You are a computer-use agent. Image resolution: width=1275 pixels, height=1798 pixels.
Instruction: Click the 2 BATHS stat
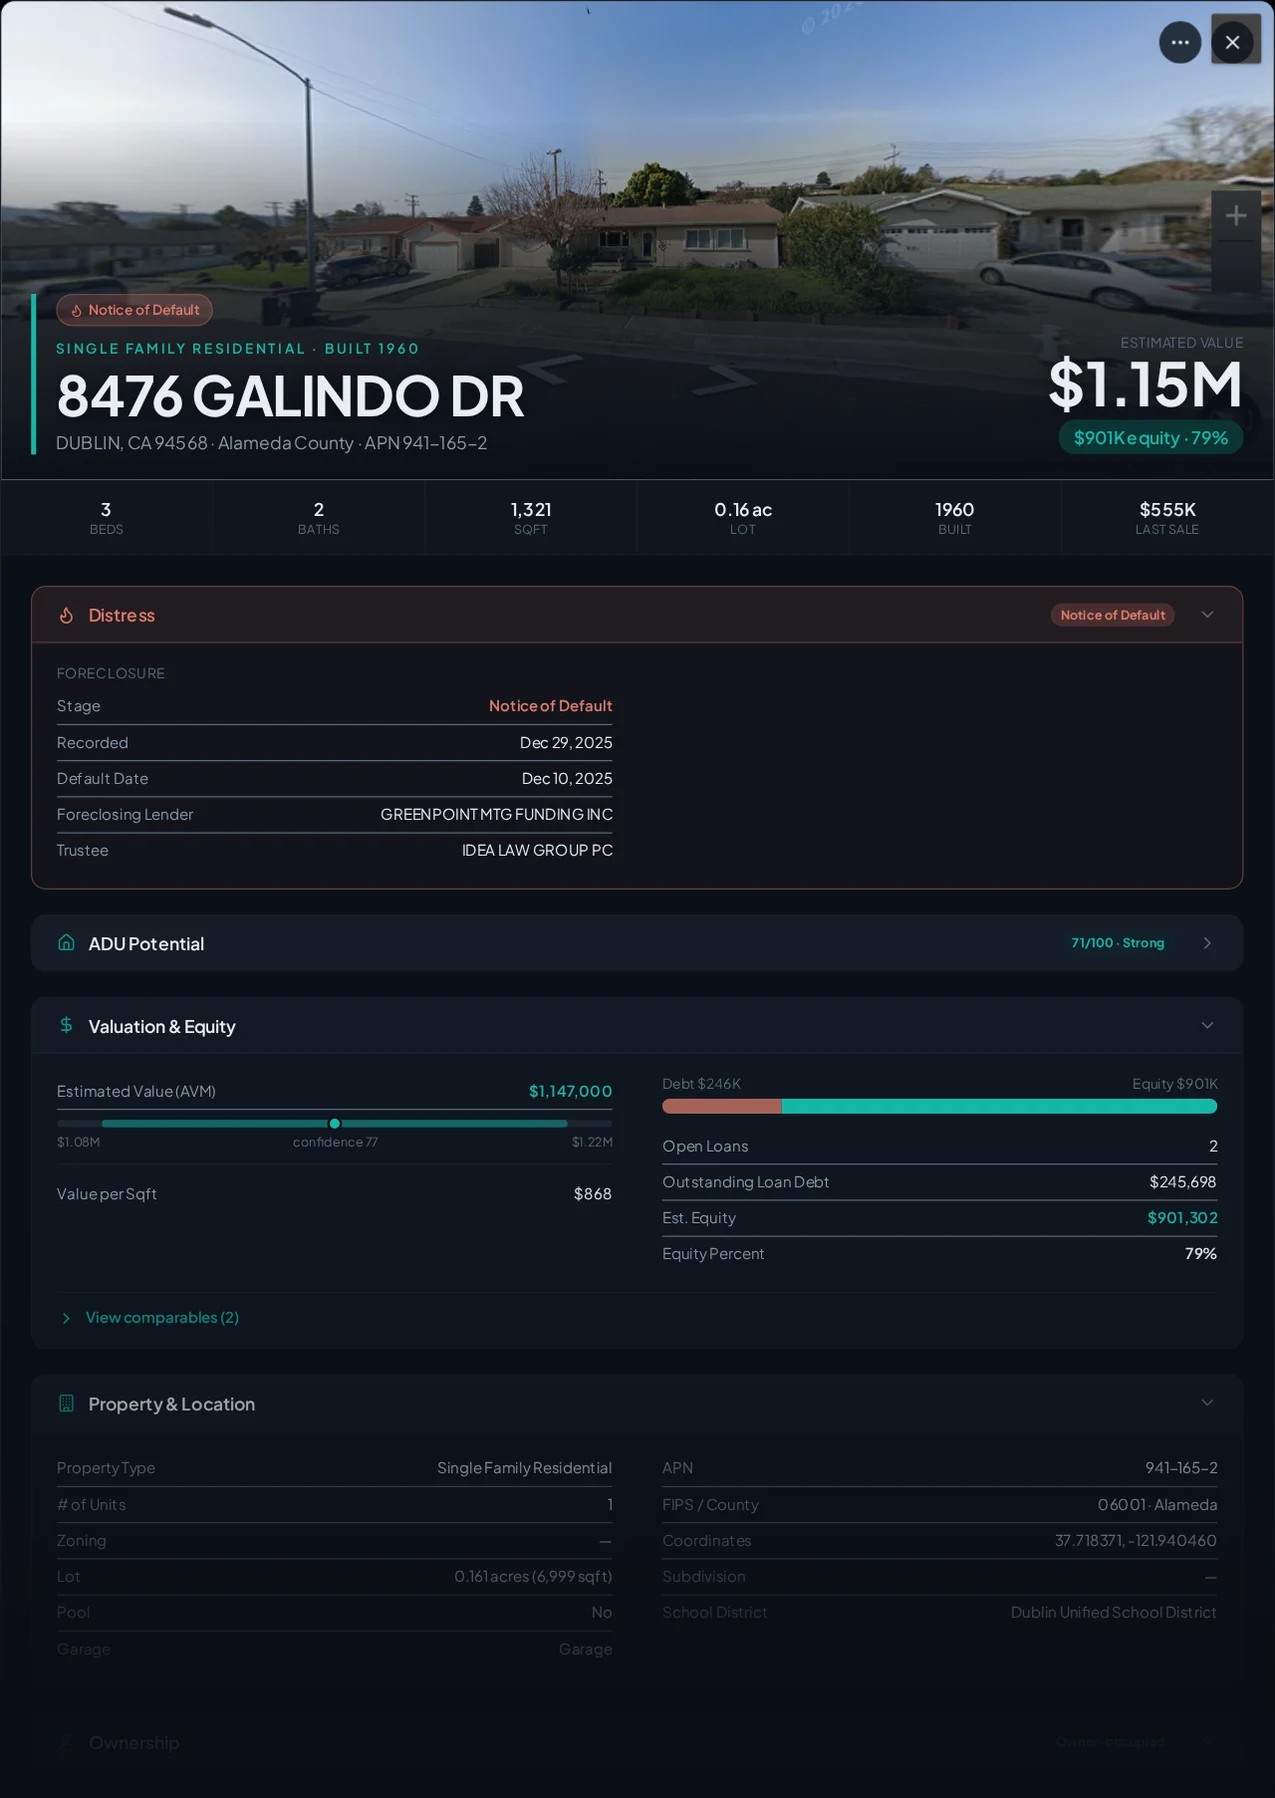318,517
